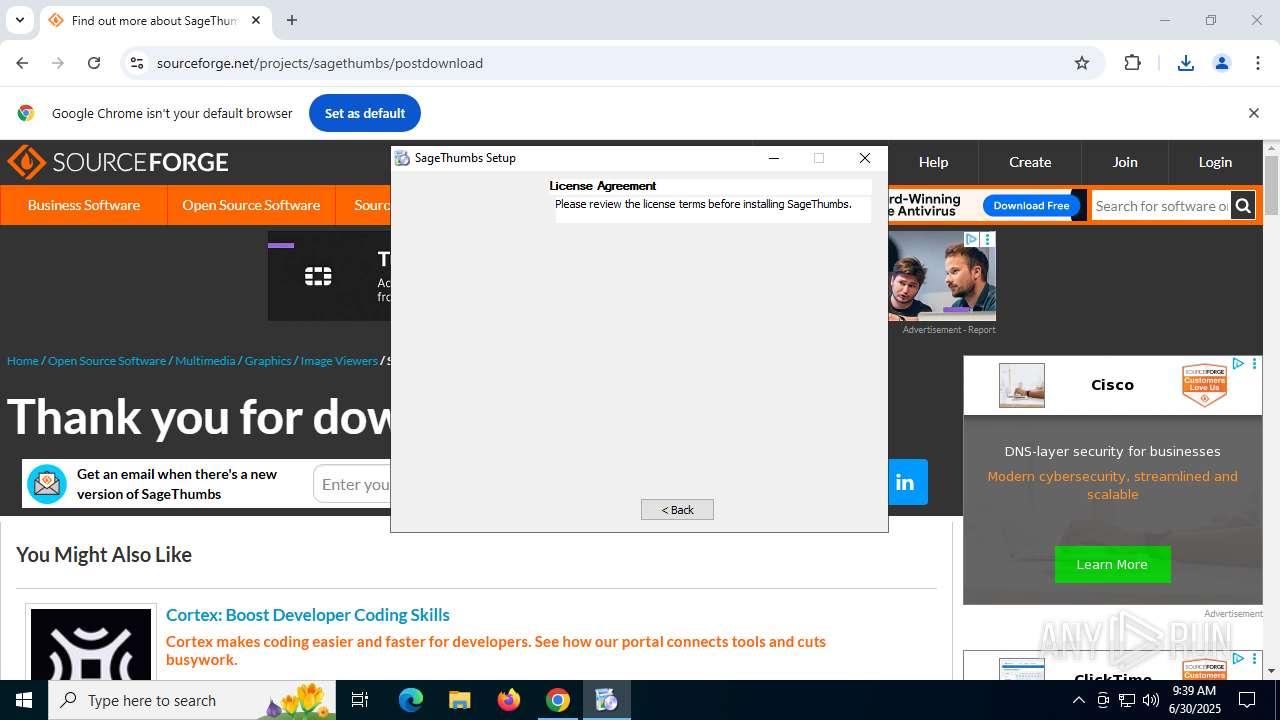This screenshot has height=720, width=1280.
Task: Switch to the SageThumbs installer taskbar icon
Action: (606, 700)
